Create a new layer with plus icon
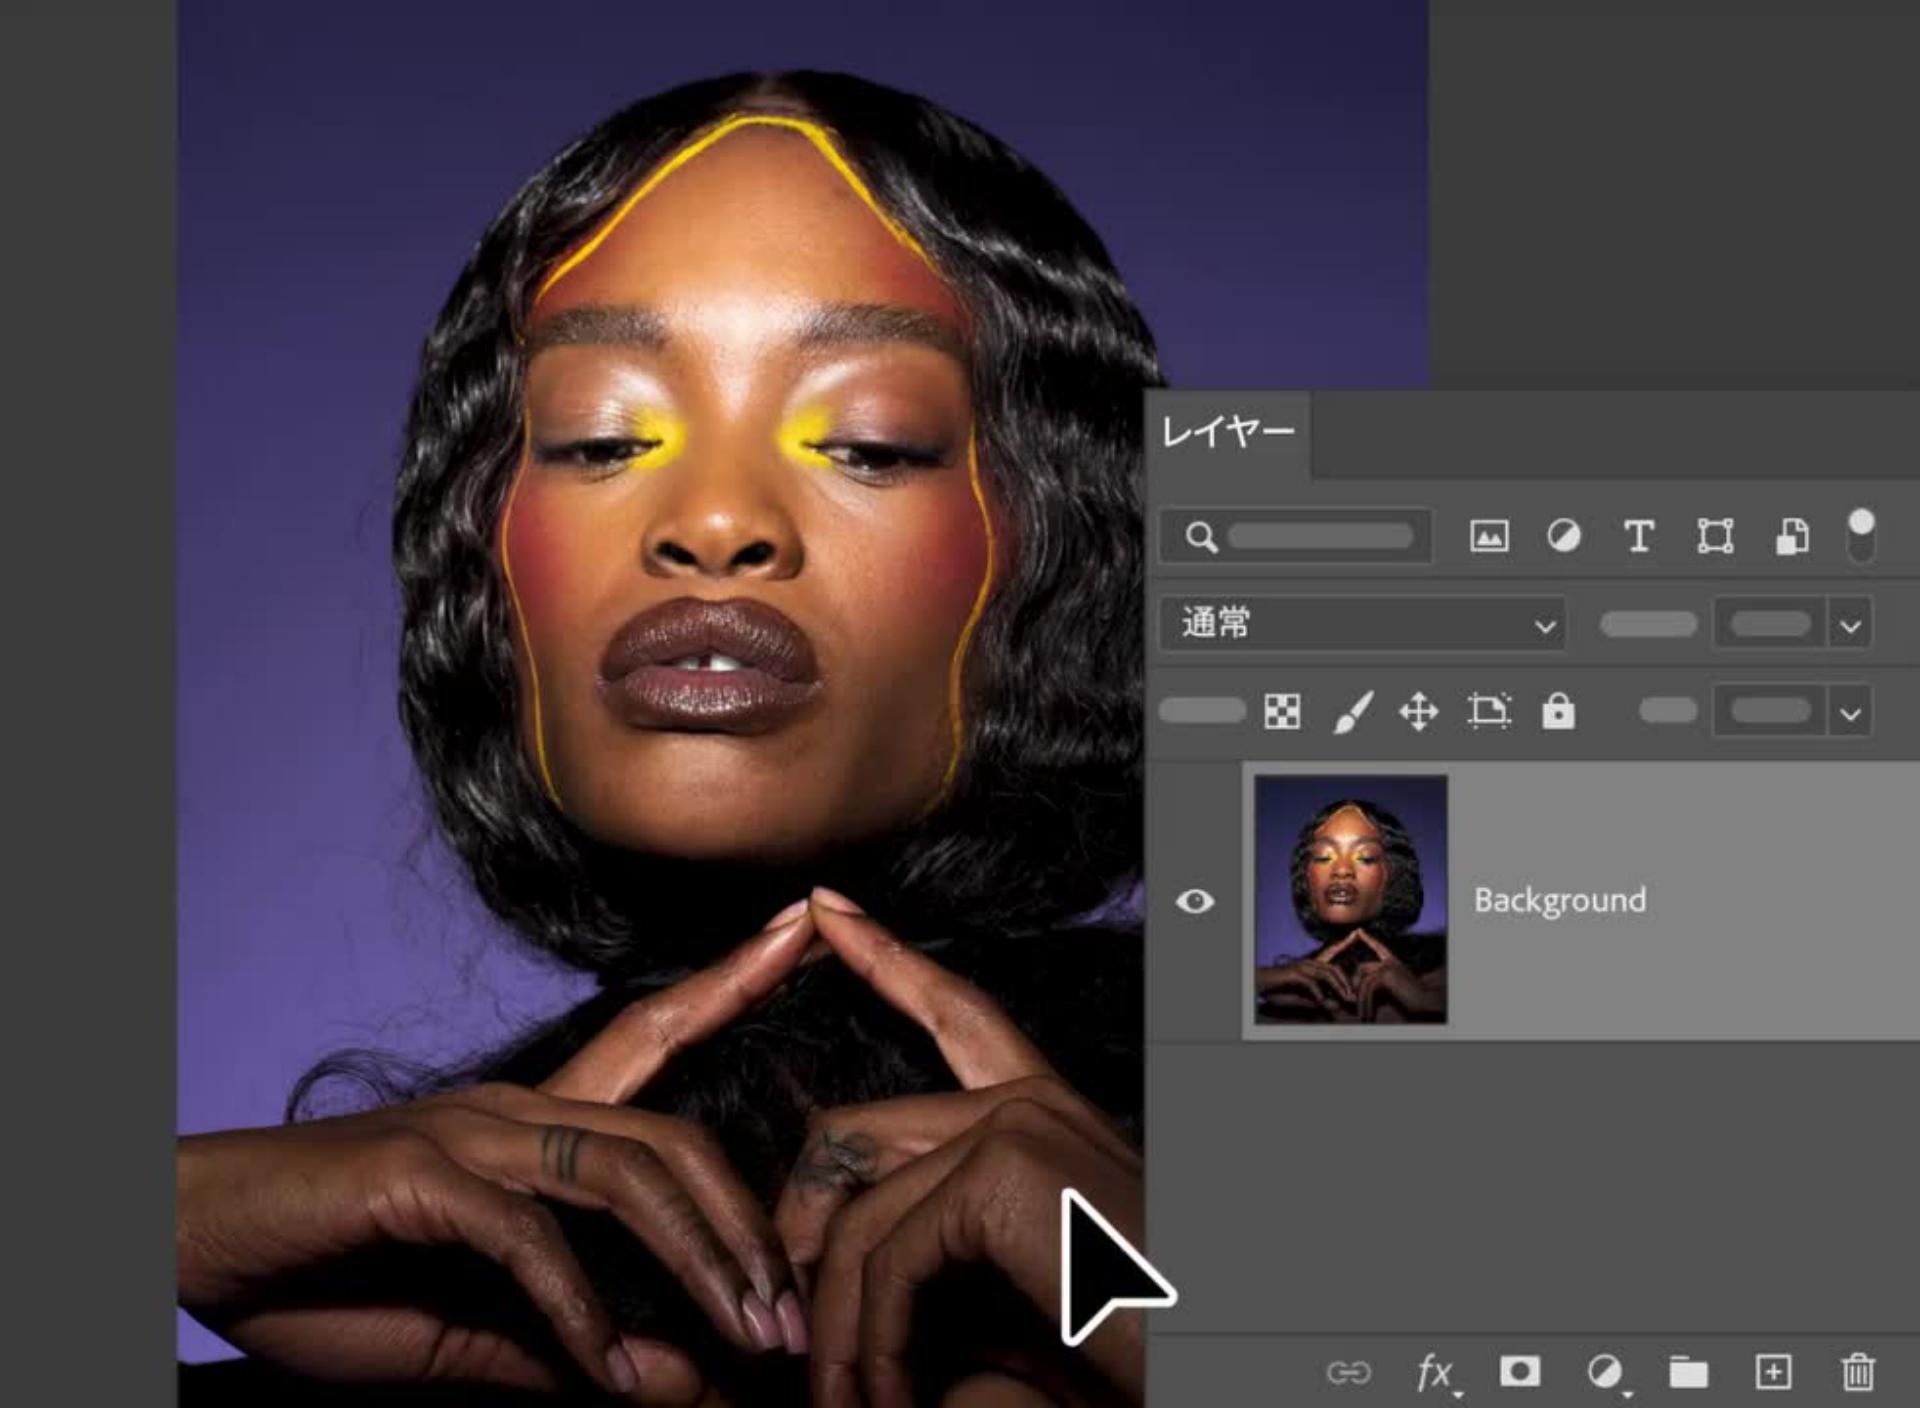Viewport: 1920px width, 1408px height. tap(1773, 1372)
